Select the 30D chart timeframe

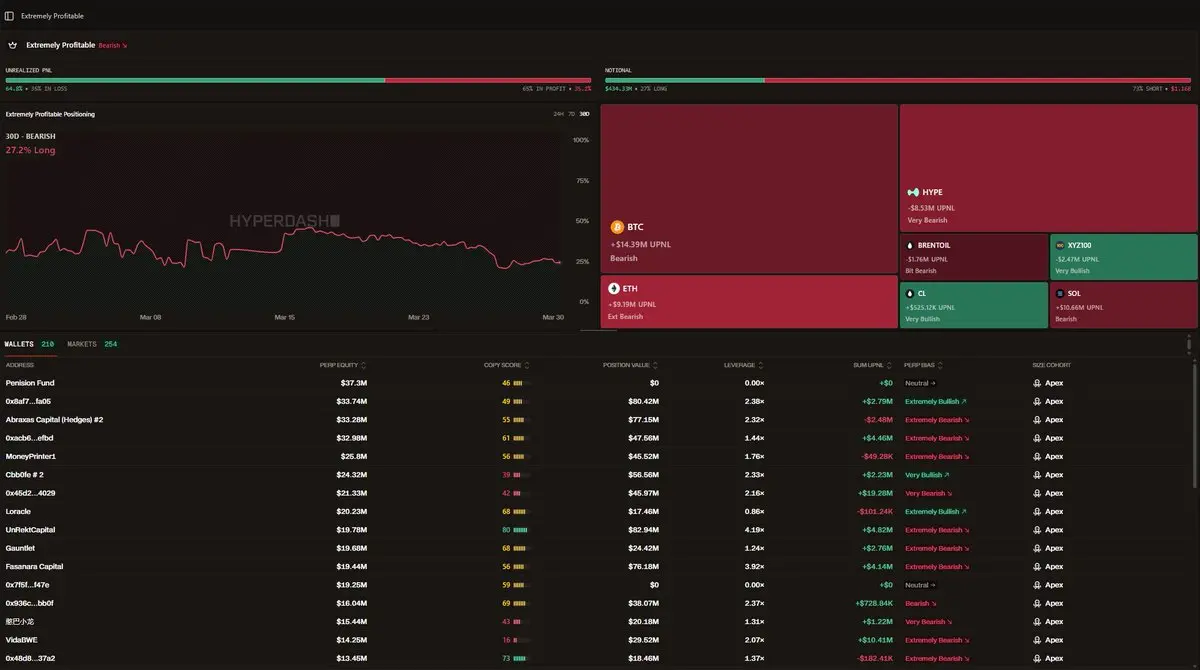click(x=584, y=114)
